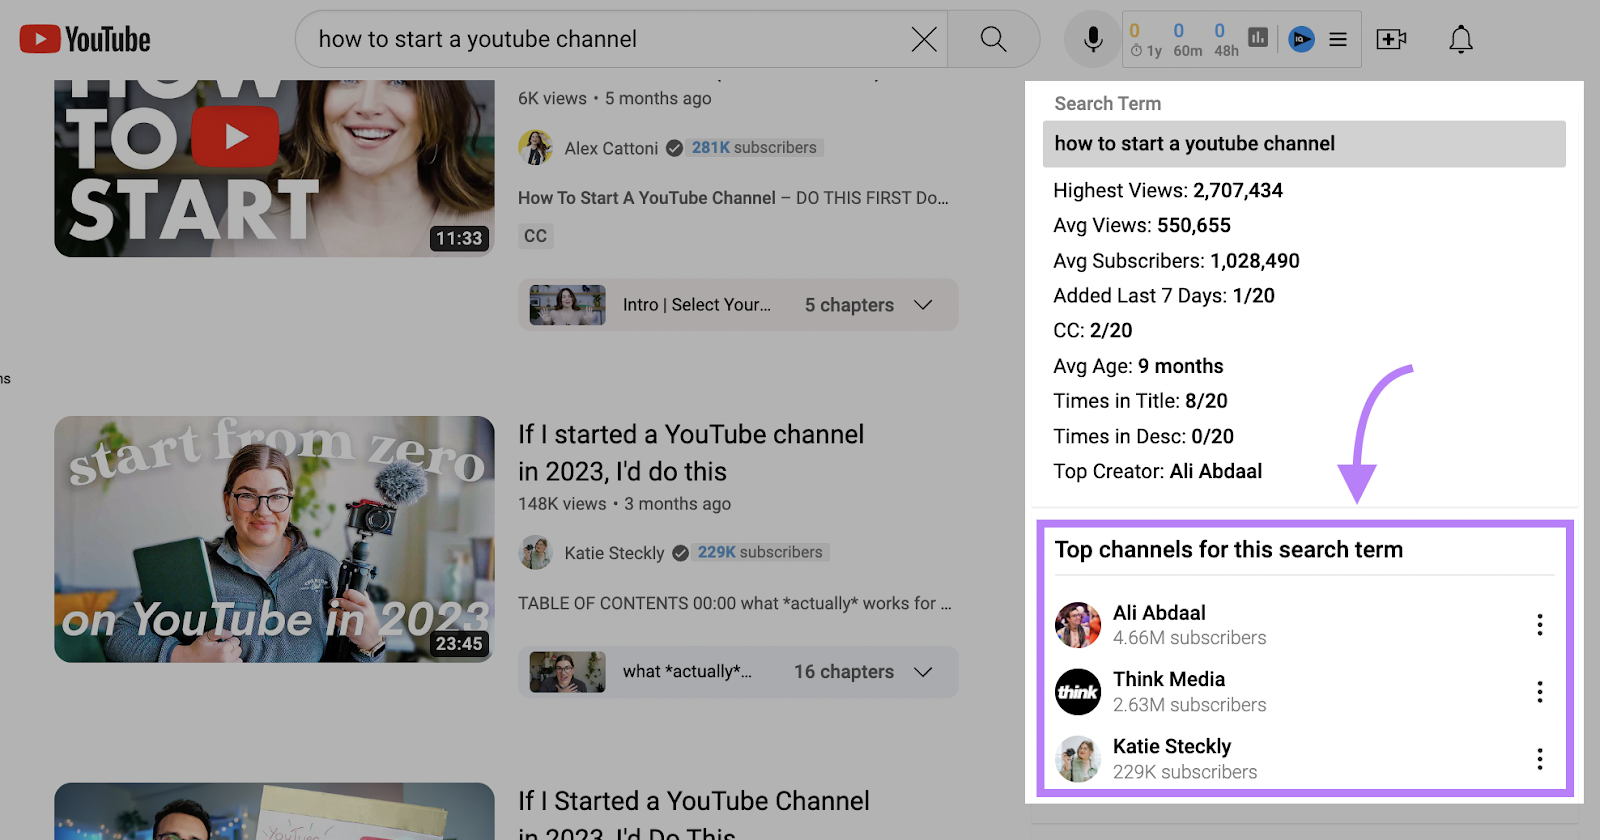The height and width of the screenshot is (840, 1600).
Task: Open video description 'How To Start A YouTube Channel'
Action: pyautogui.click(x=734, y=198)
